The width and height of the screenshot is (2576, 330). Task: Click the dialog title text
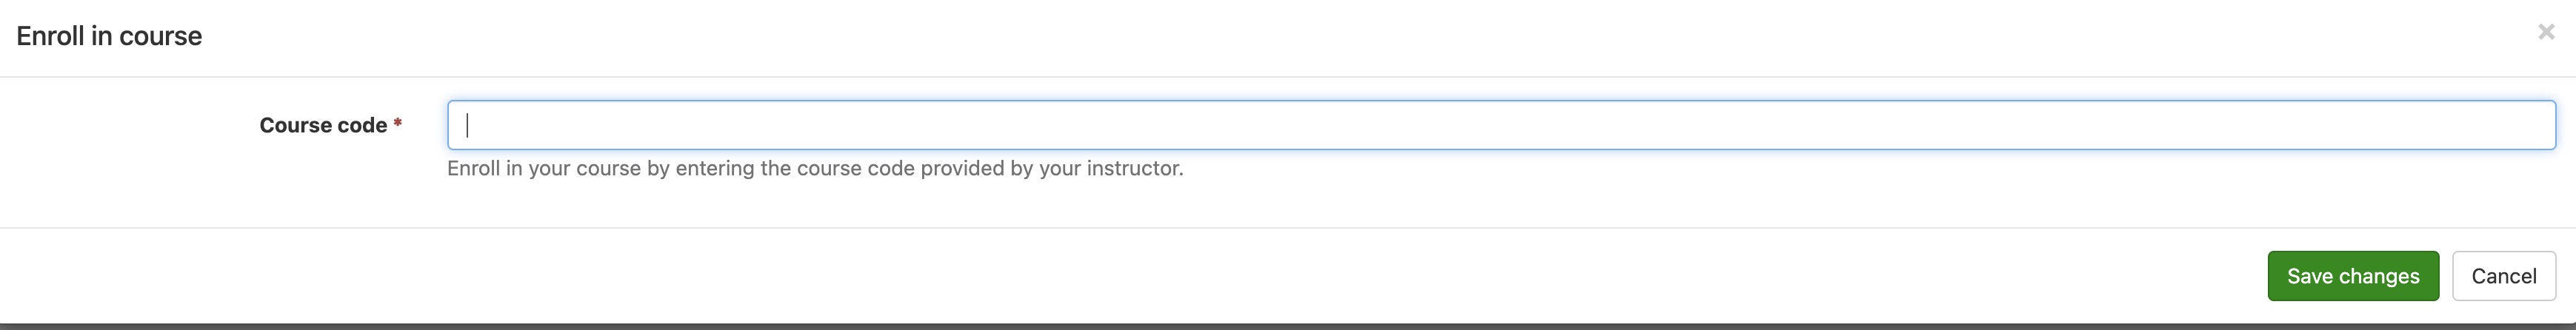(x=109, y=36)
